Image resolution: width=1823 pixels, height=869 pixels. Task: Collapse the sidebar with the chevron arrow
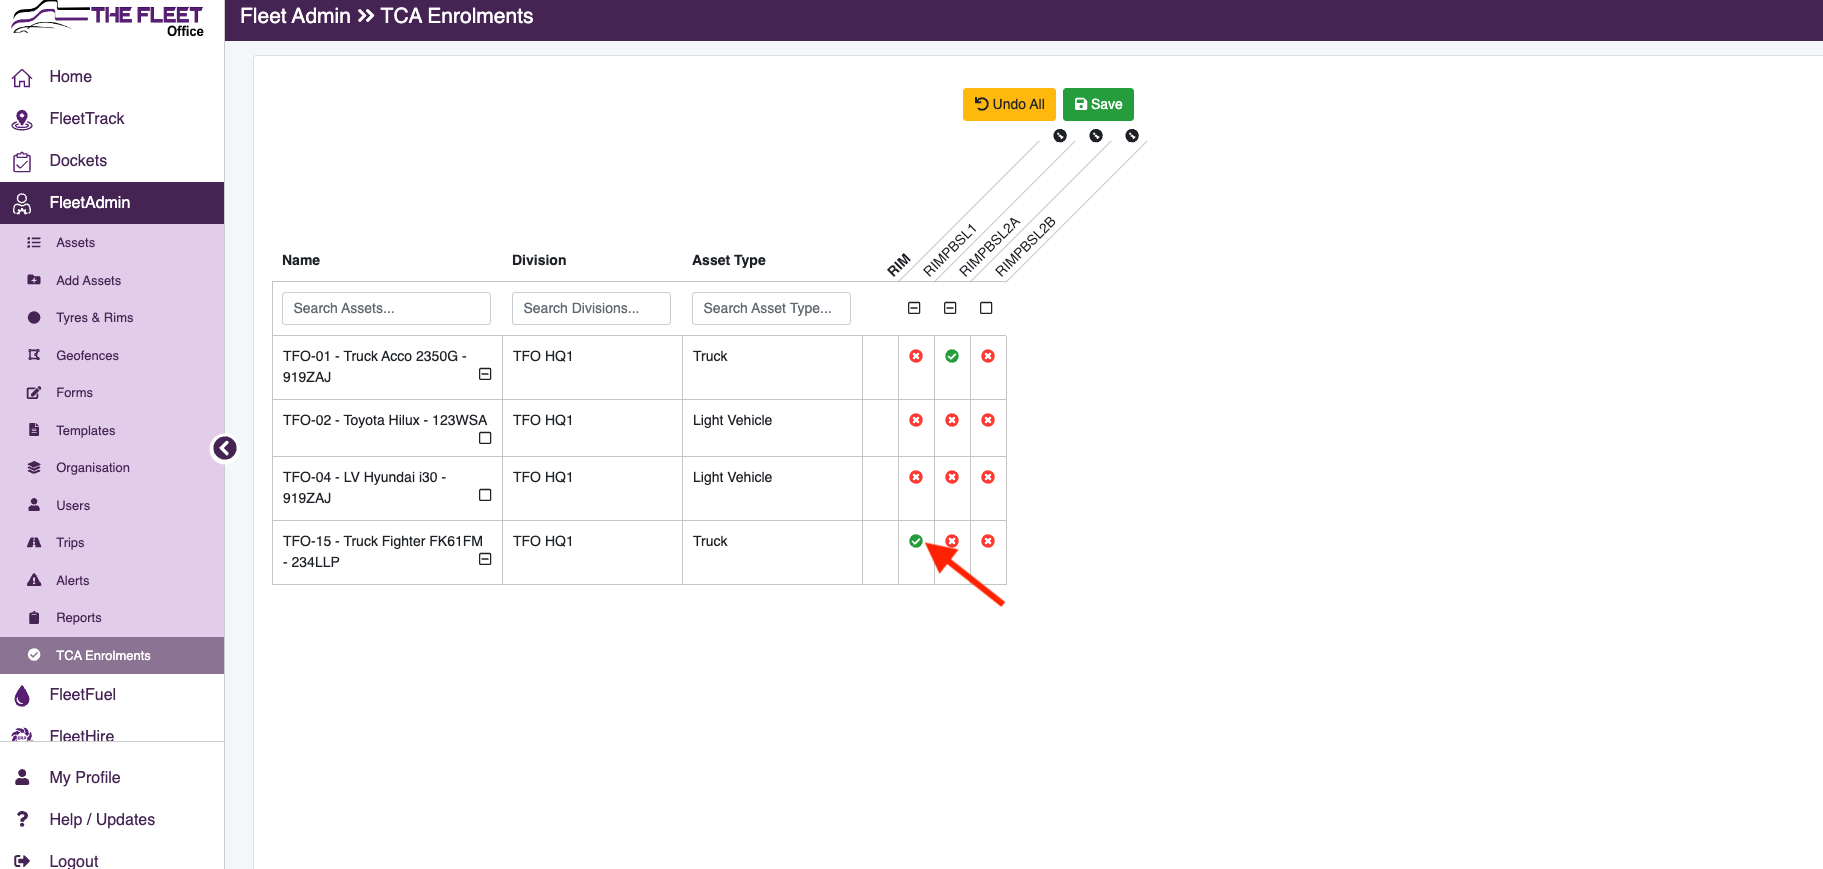225,448
